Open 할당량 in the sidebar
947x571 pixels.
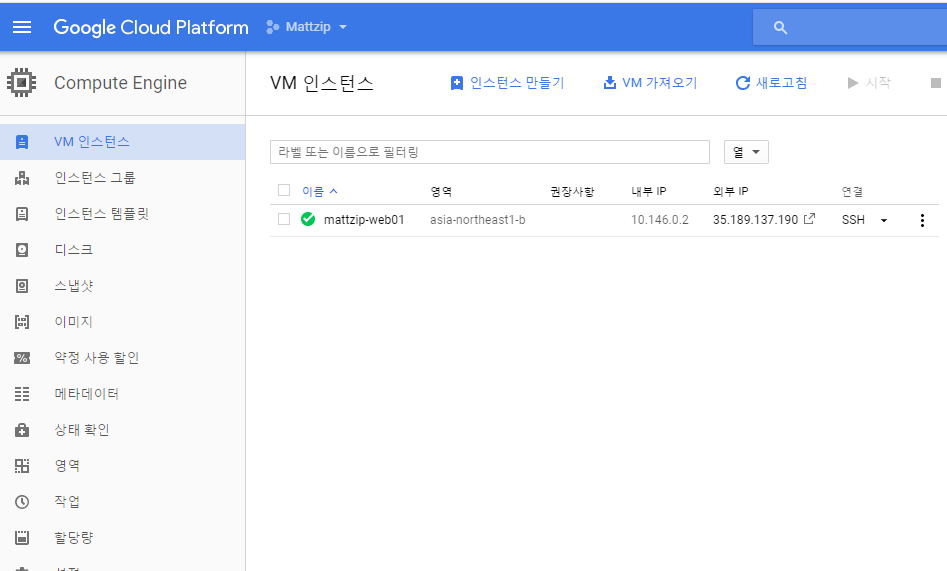pos(123,538)
